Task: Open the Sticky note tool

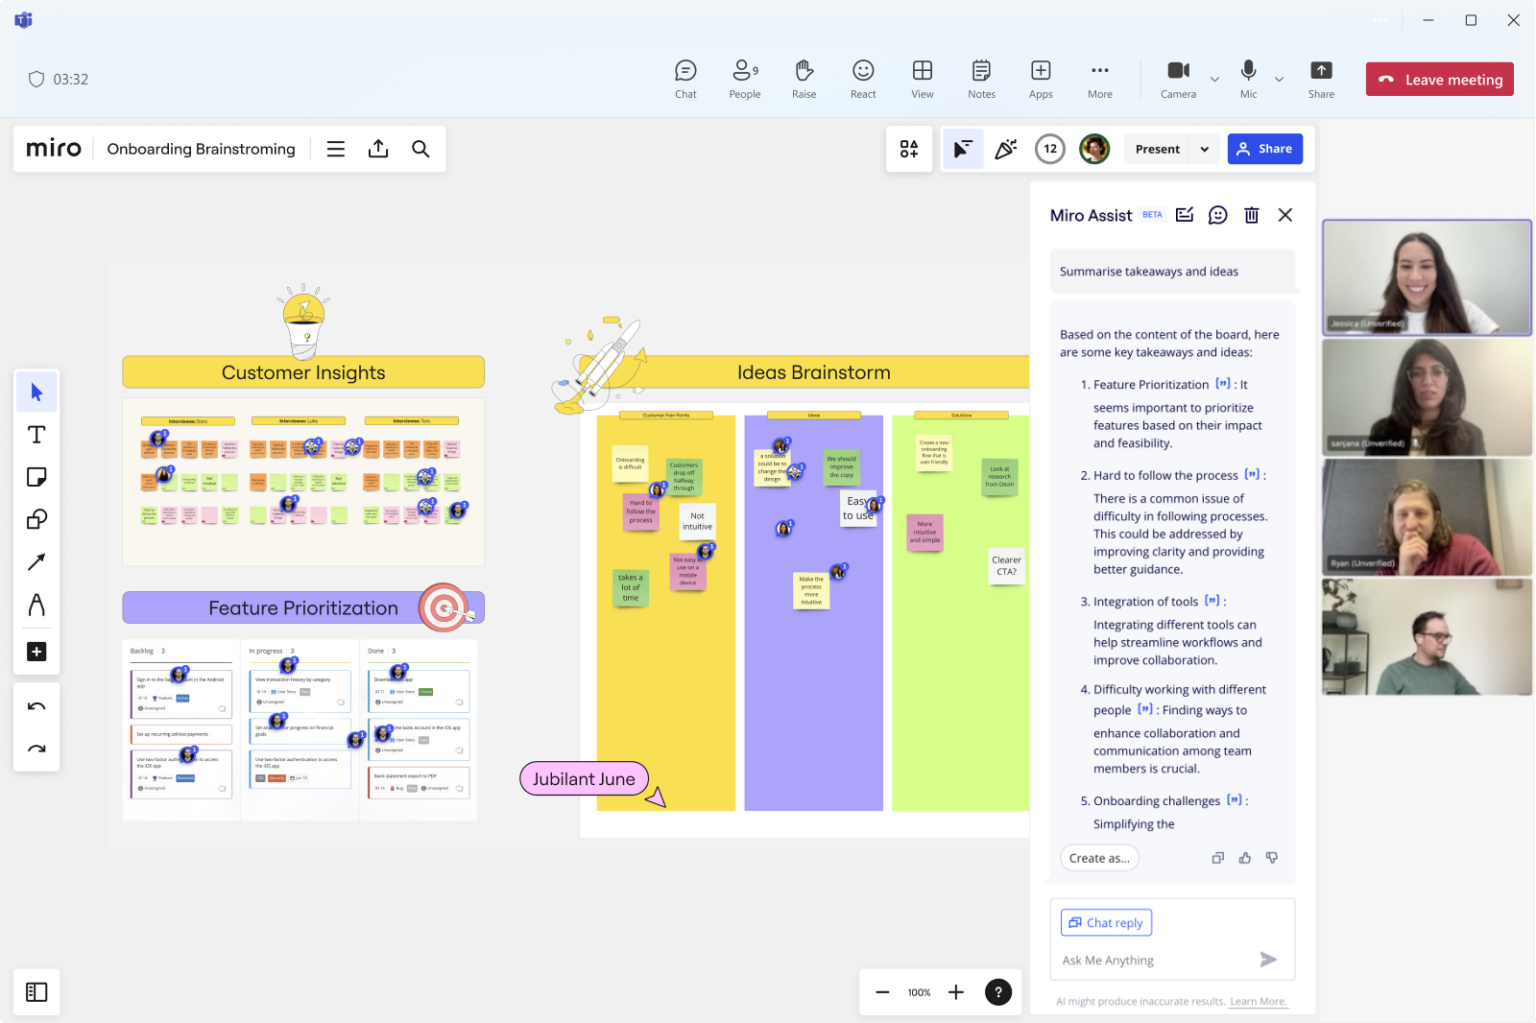Action: (x=36, y=477)
